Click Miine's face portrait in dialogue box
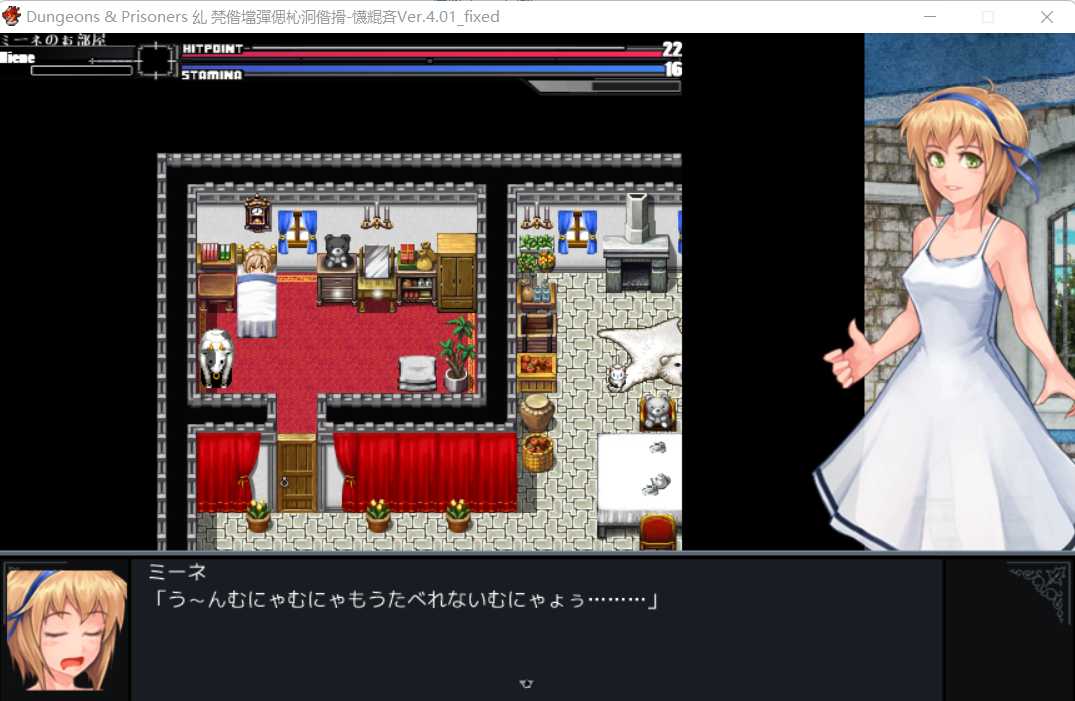The height and width of the screenshot is (701, 1075). point(67,629)
